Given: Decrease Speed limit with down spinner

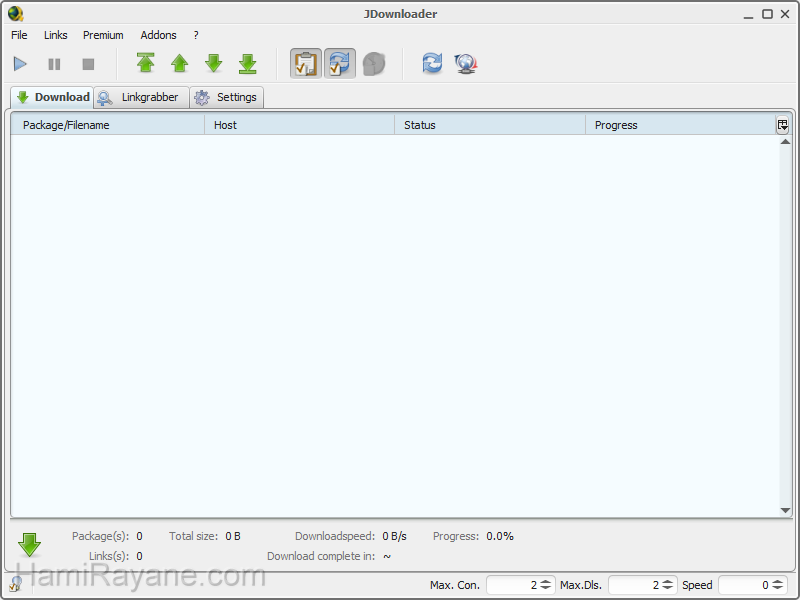Looking at the screenshot, I should (x=777, y=588).
